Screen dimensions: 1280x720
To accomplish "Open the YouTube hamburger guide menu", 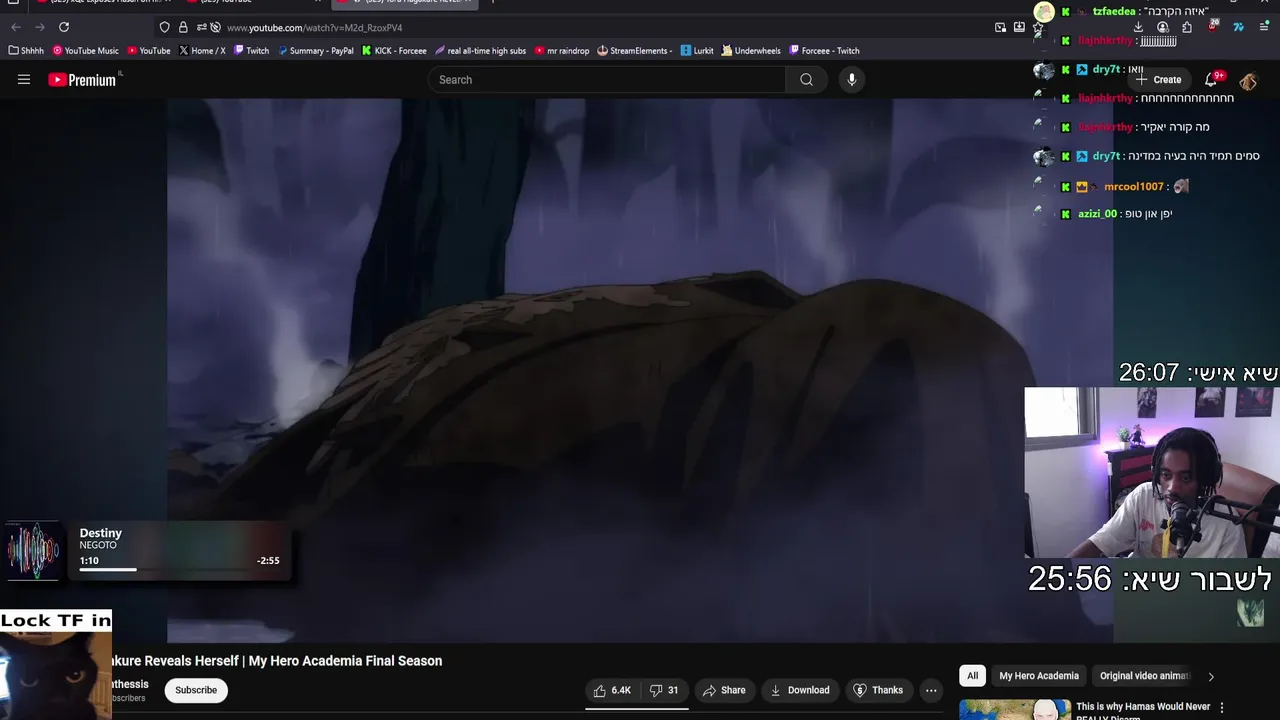I will (x=24, y=80).
